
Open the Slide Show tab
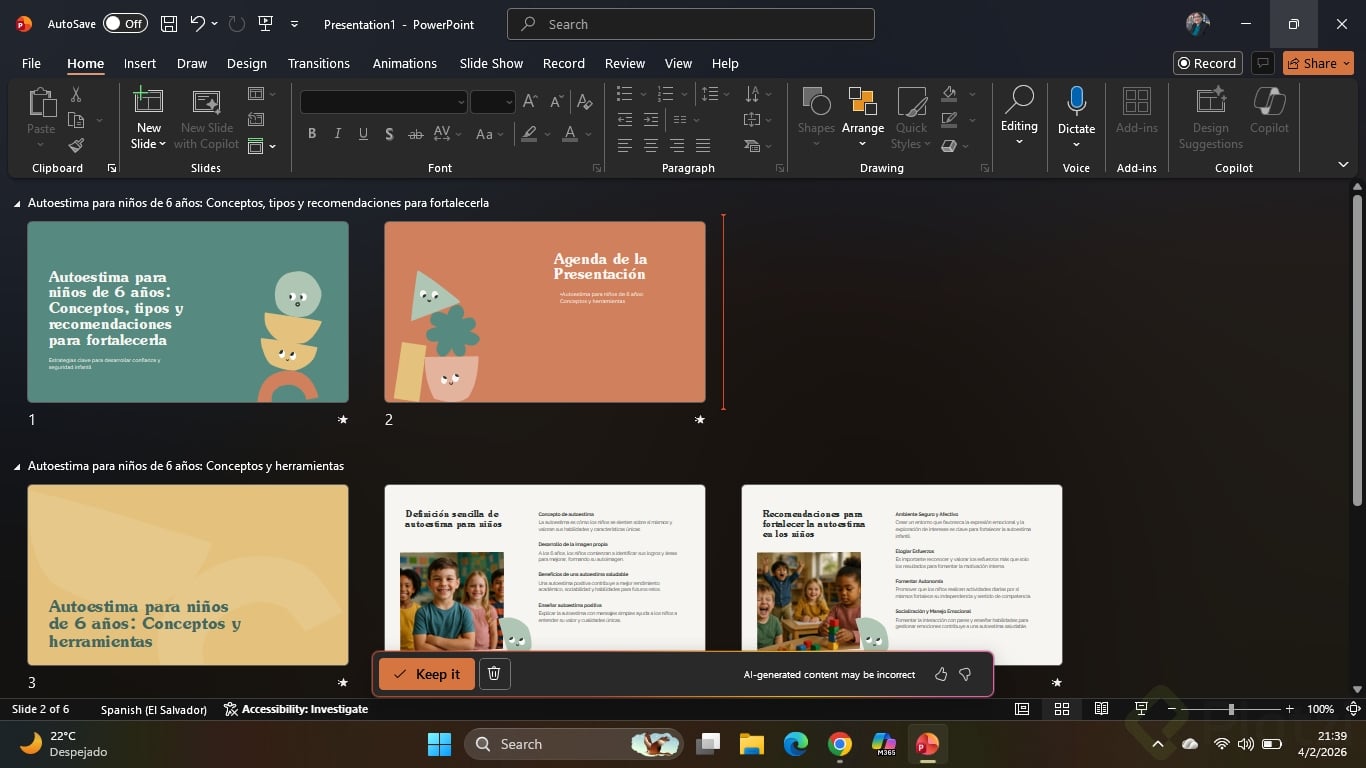491,63
